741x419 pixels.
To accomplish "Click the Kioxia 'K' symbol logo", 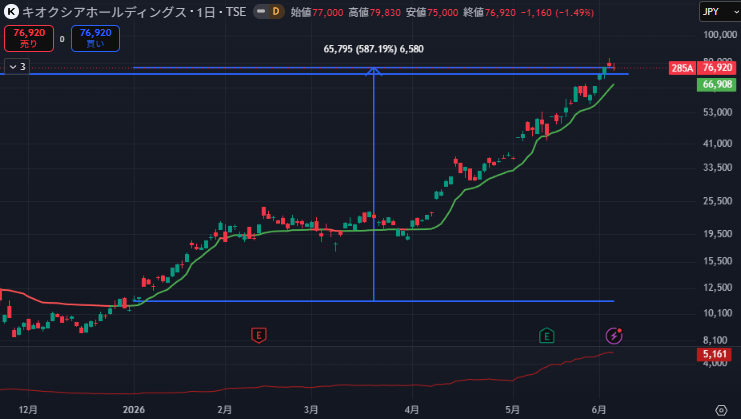I will tap(11, 12).
